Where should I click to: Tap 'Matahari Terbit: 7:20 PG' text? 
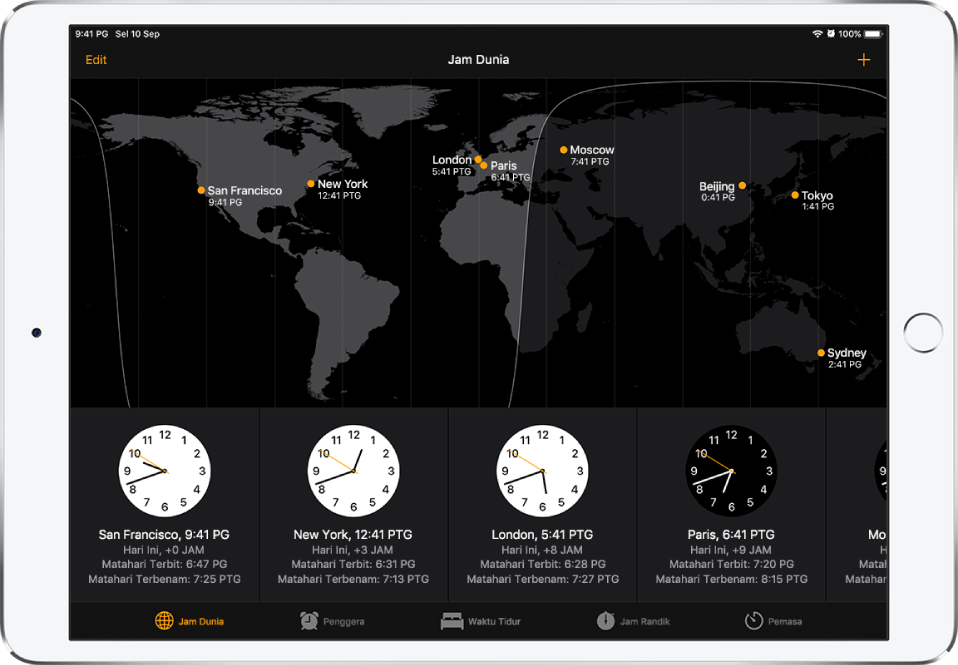point(731,564)
